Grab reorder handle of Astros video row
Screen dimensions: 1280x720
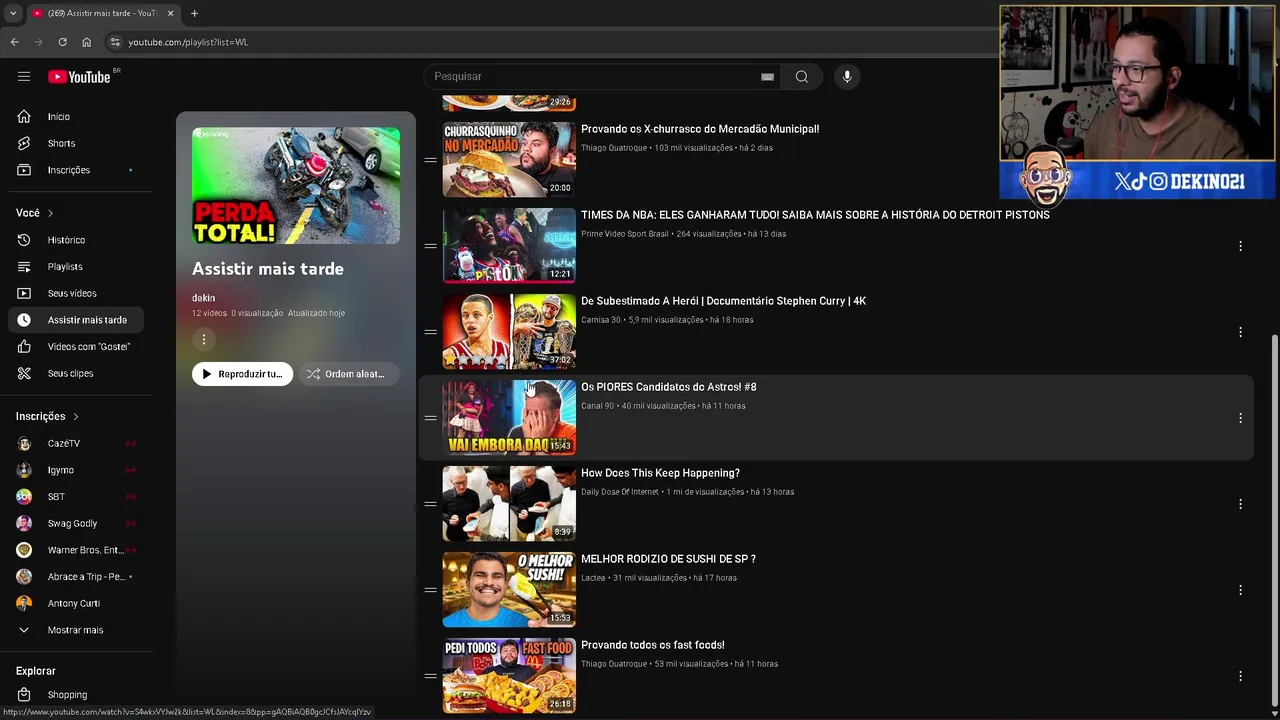click(430, 418)
